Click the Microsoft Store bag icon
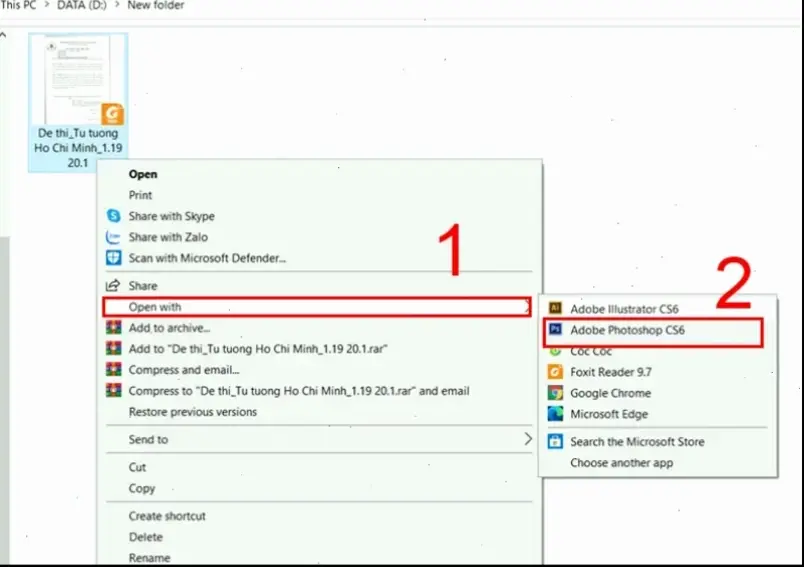 [x=555, y=441]
